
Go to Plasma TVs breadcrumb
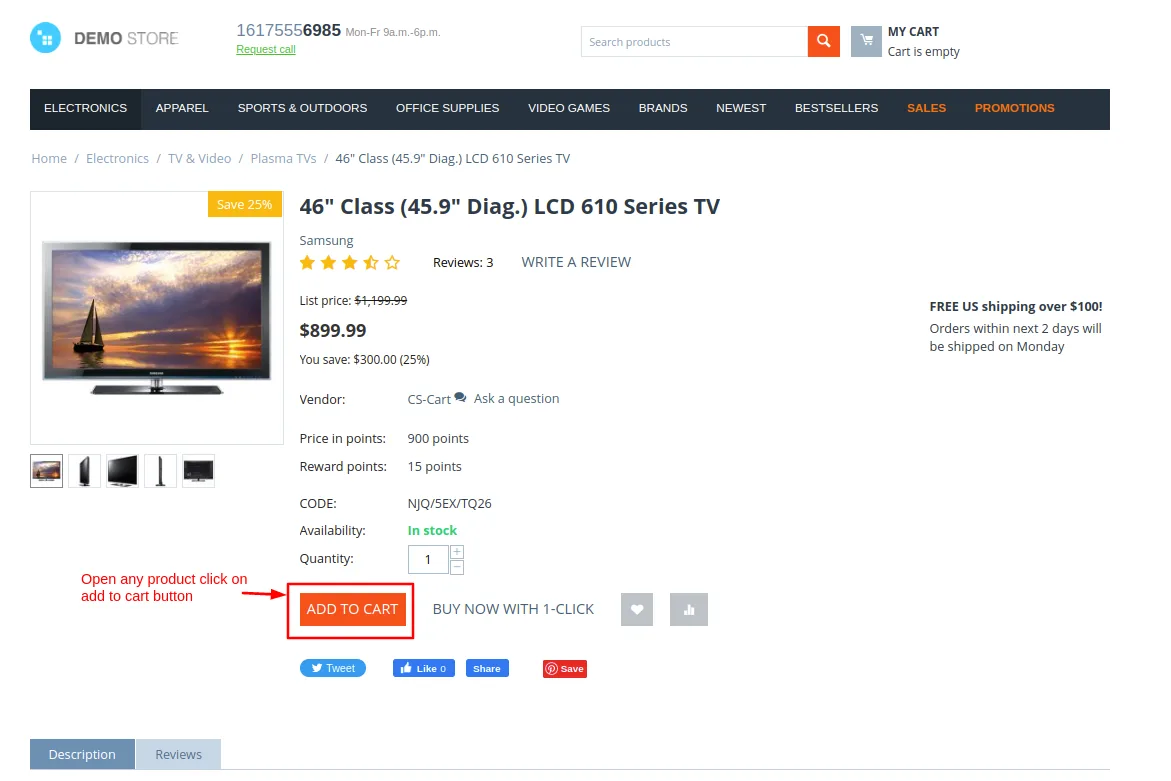coord(283,158)
